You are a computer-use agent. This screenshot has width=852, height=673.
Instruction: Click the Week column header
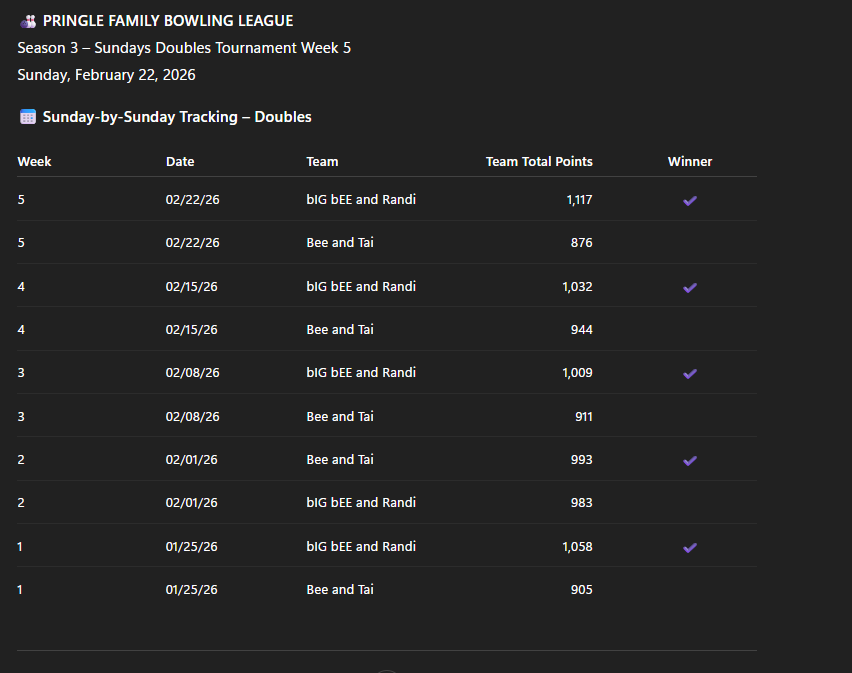point(35,161)
